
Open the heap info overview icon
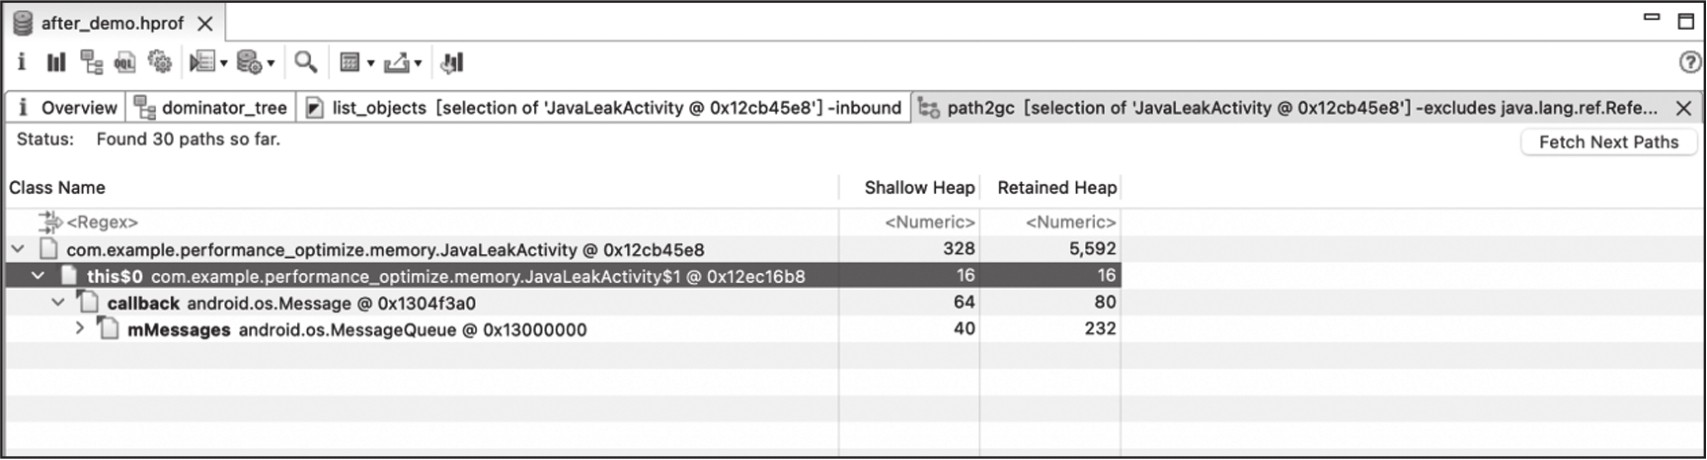pyautogui.click(x=22, y=63)
